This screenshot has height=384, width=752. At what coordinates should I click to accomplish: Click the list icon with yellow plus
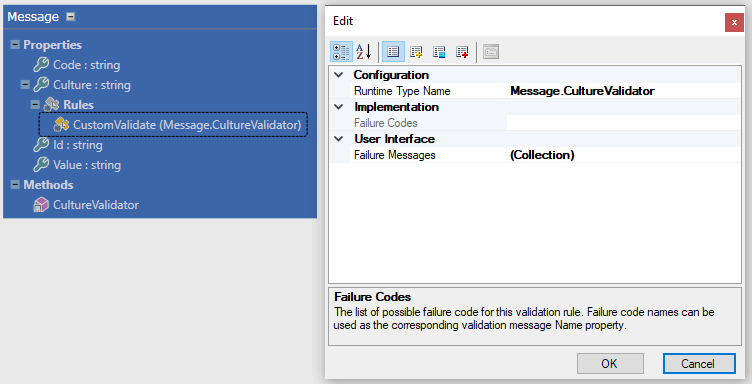tap(416, 52)
